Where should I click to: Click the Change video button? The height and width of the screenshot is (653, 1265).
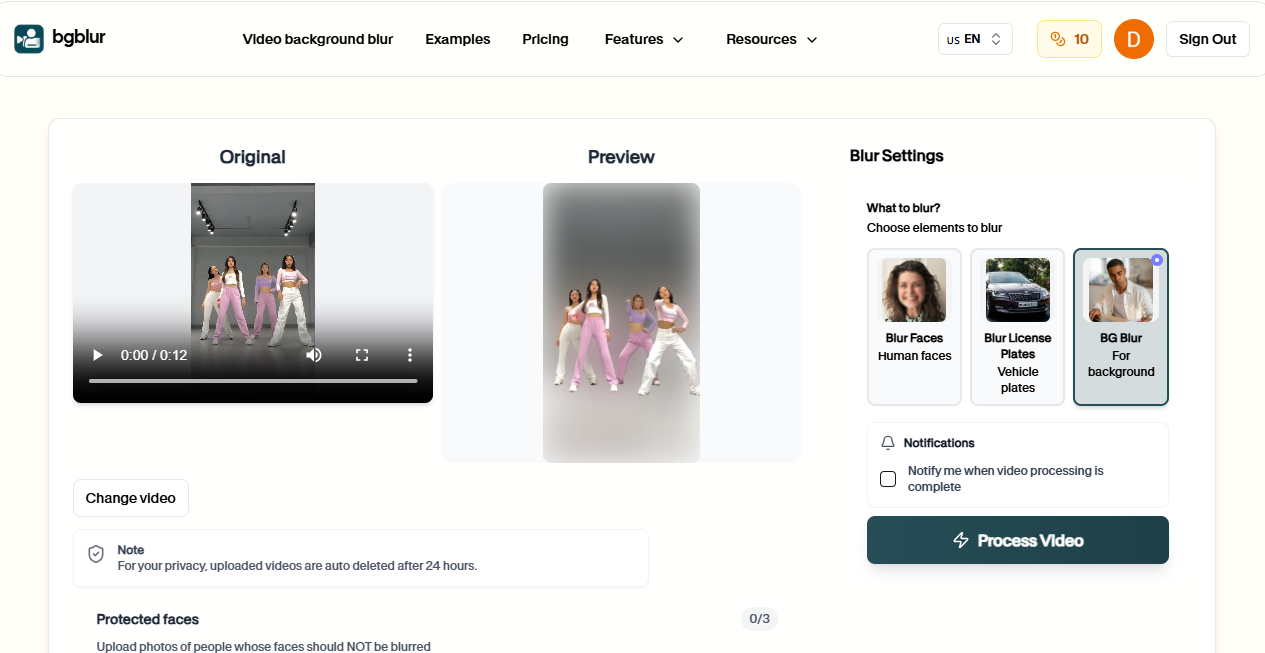click(130, 497)
